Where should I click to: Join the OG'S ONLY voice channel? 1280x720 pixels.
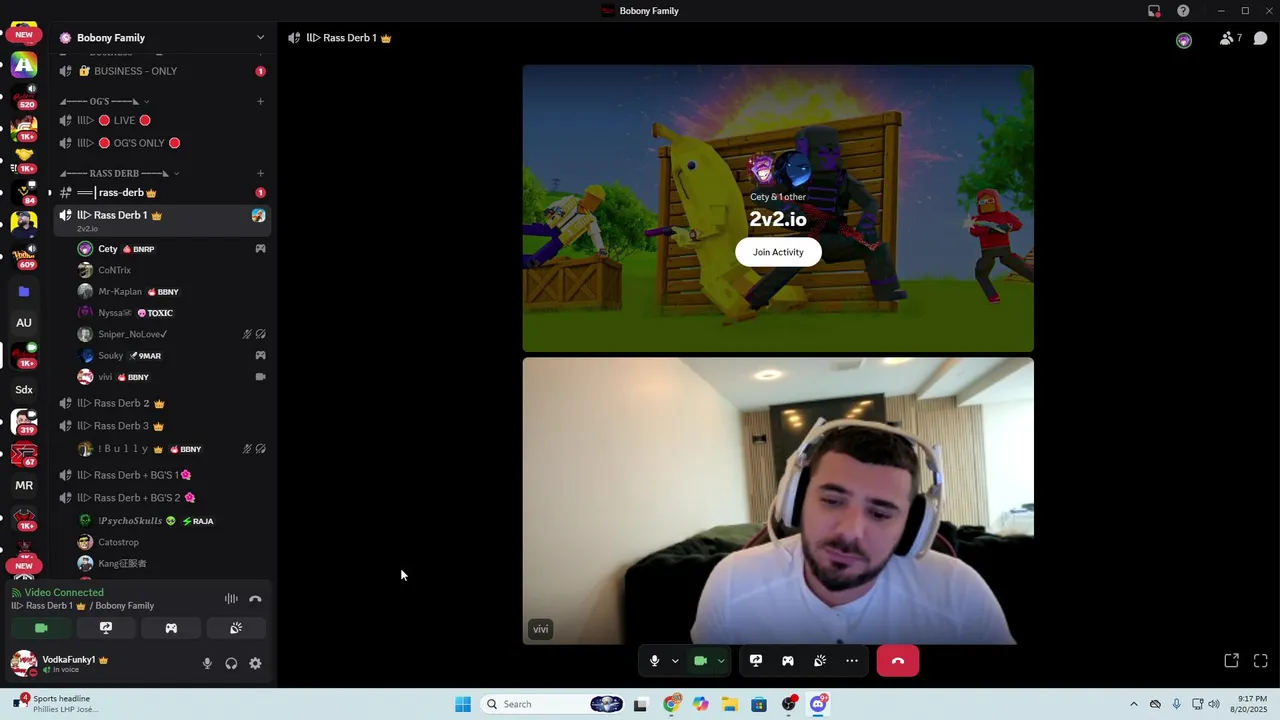coord(163,143)
